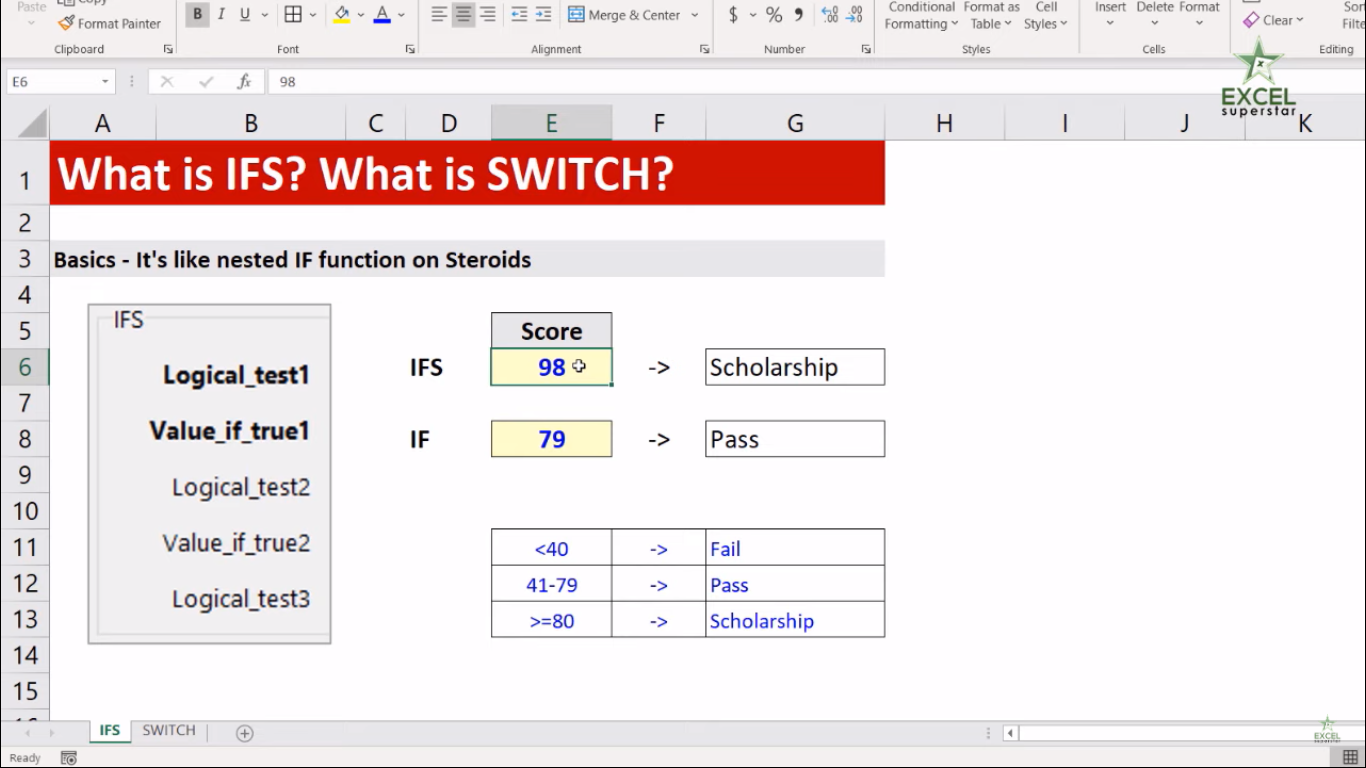Screen dimensions: 1366x768
Task: Align text left
Action: (439, 14)
